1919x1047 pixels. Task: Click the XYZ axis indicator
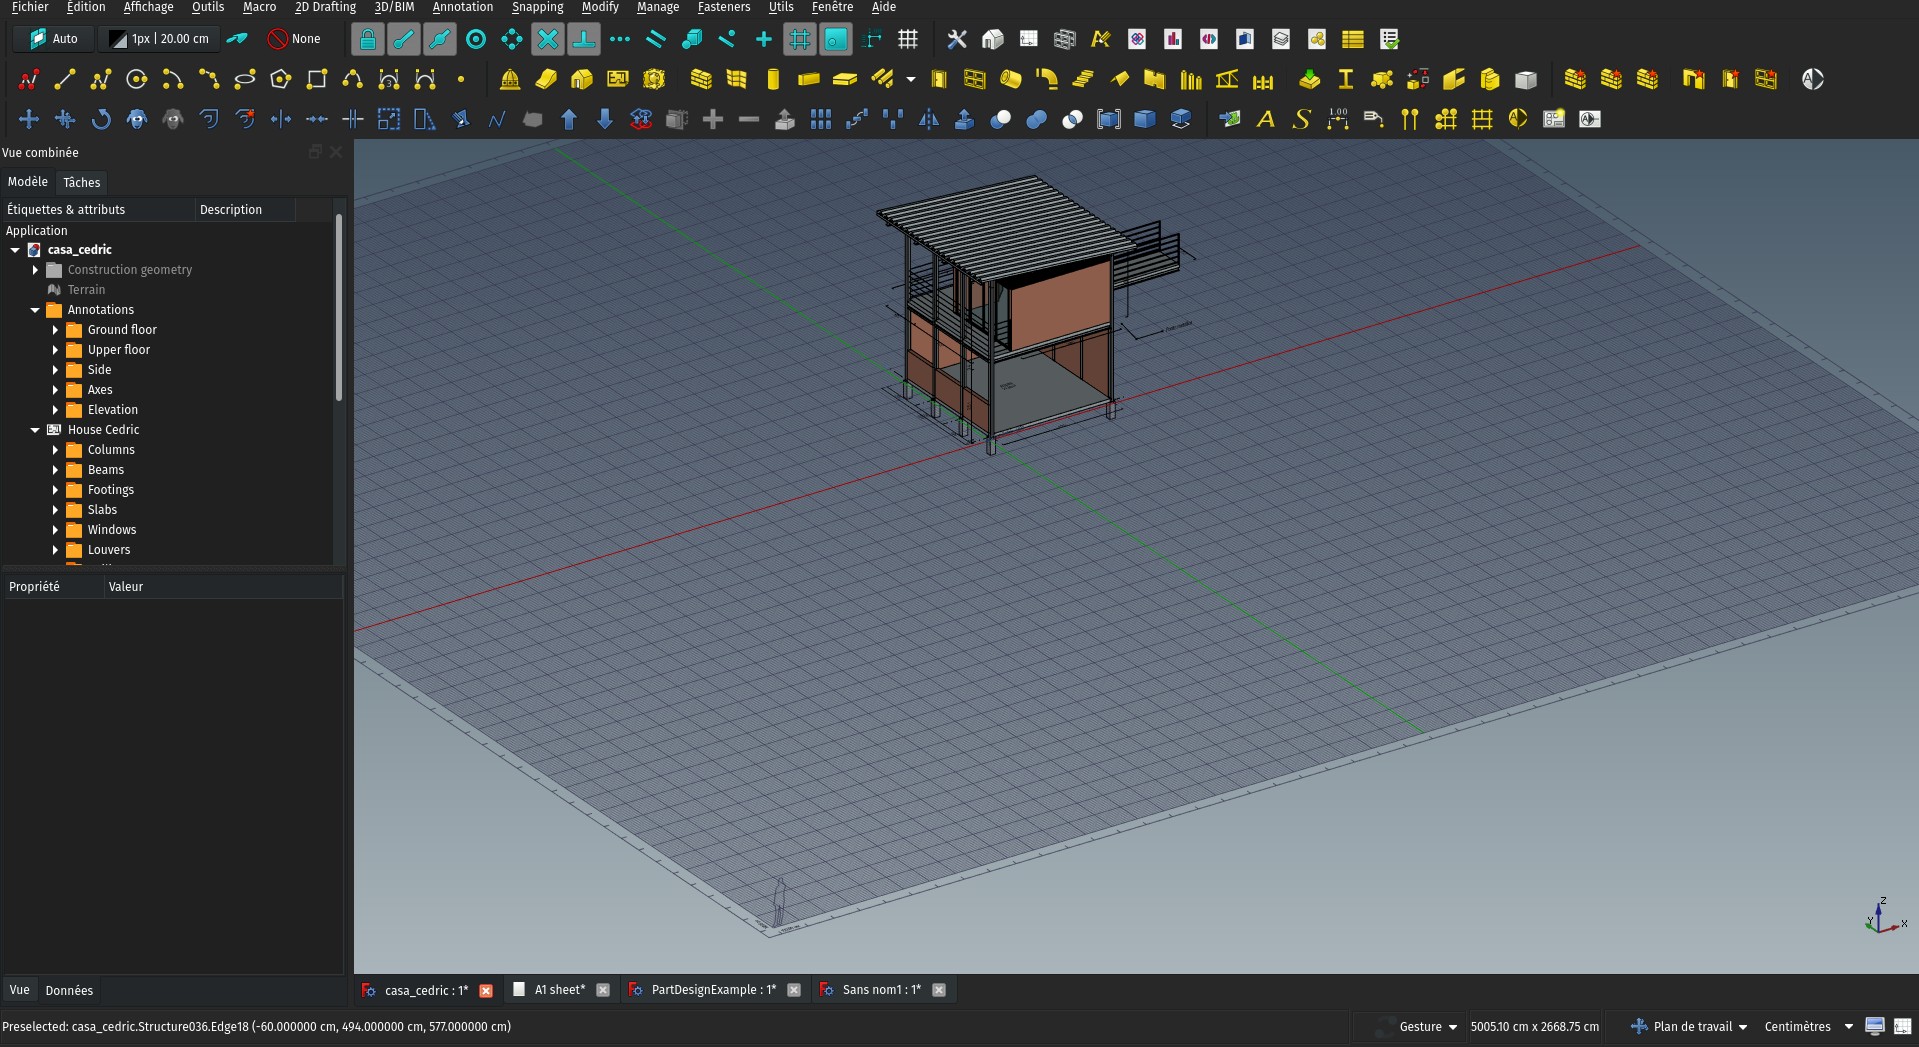tap(1884, 918)
